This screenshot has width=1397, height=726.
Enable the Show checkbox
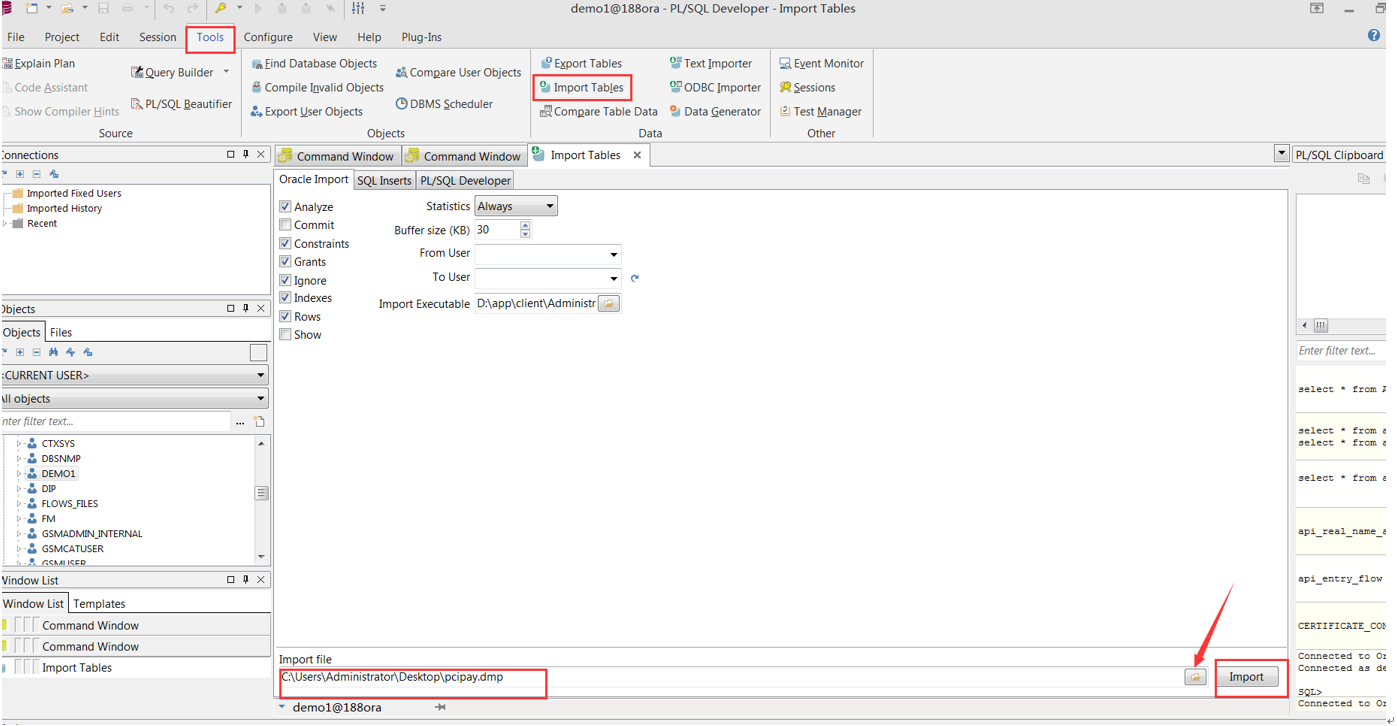[x=285, y=334]
